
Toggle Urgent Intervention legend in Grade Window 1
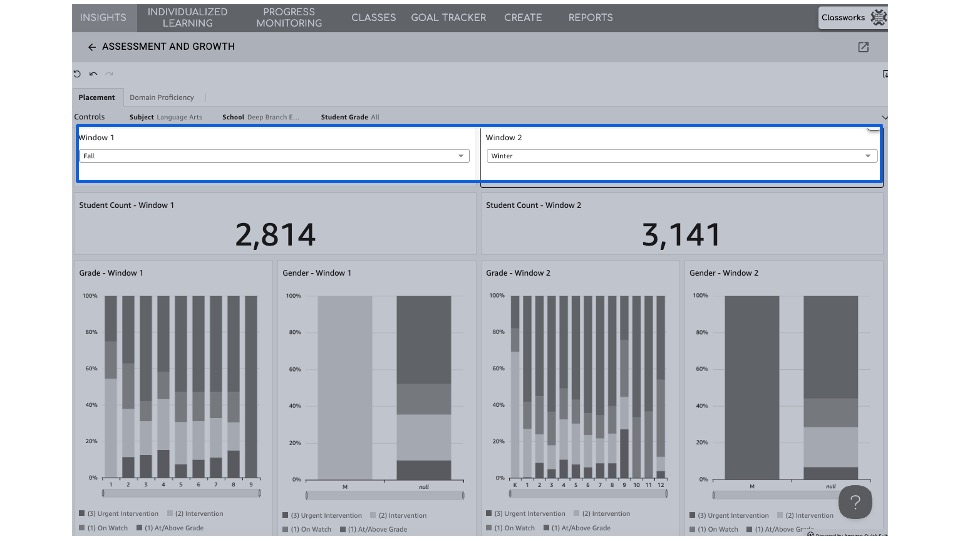(116, 514)
